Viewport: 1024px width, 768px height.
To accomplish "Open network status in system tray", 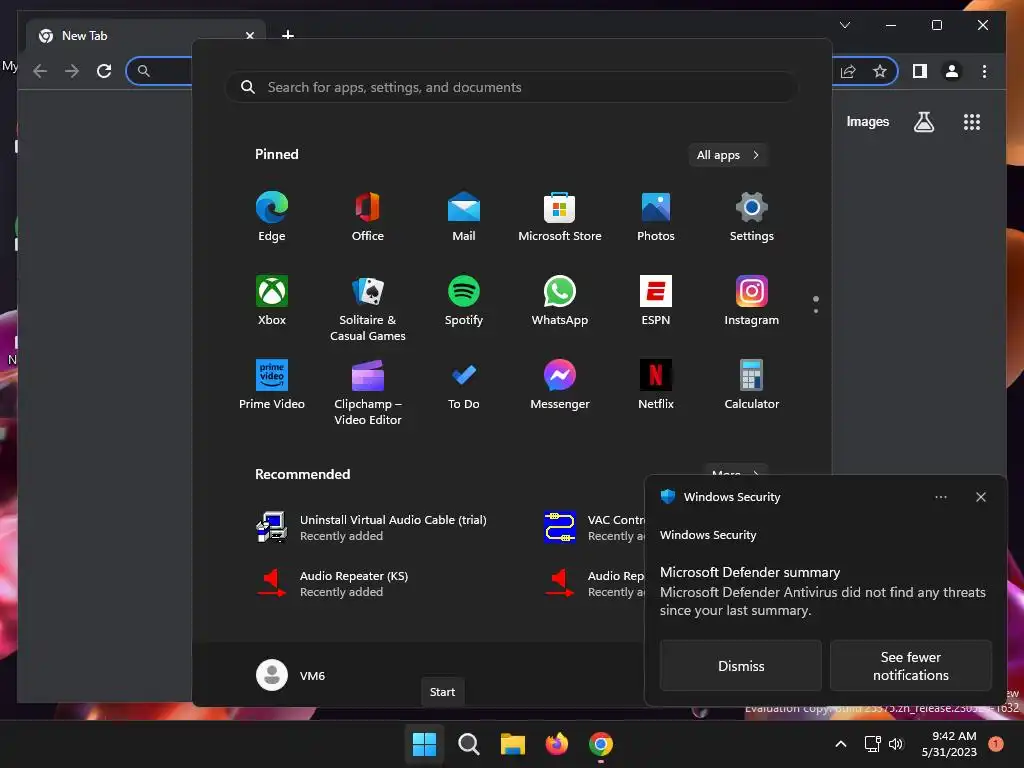I will coord(872,744).
